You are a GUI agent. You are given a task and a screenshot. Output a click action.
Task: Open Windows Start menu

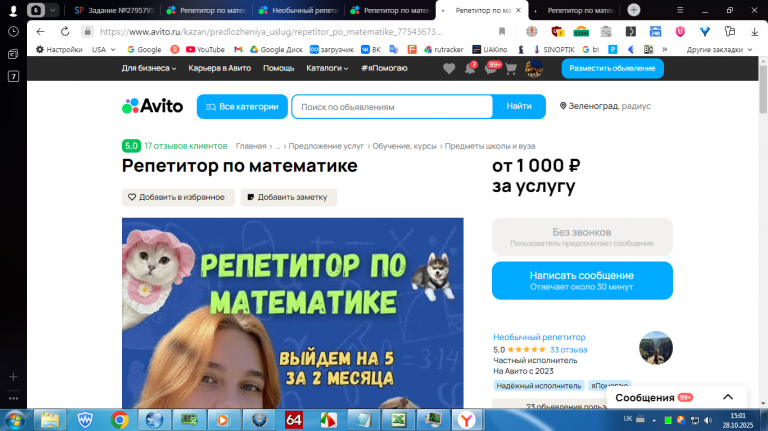pyautogui.click(x=14, y=420)
